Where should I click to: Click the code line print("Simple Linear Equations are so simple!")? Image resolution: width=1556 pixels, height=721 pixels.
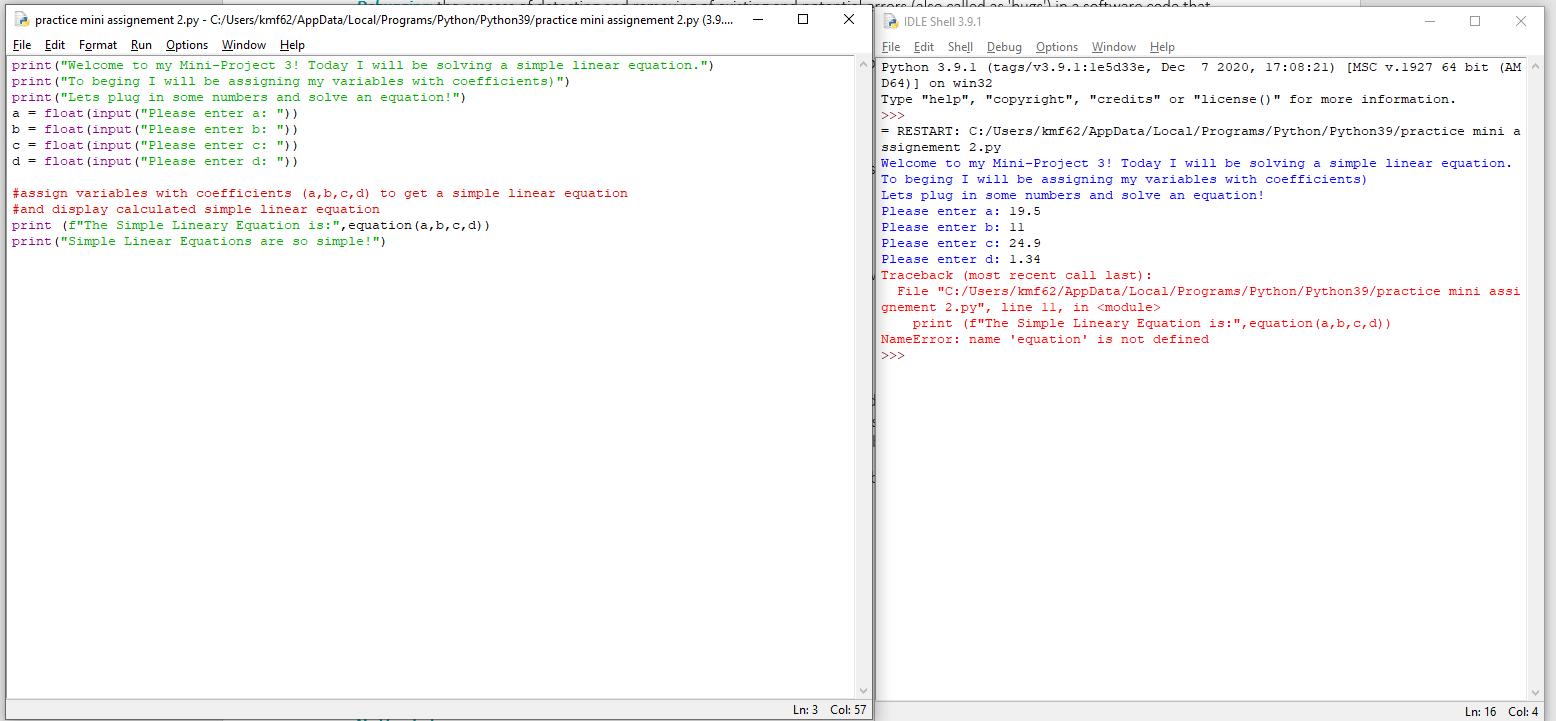[198, 241]
